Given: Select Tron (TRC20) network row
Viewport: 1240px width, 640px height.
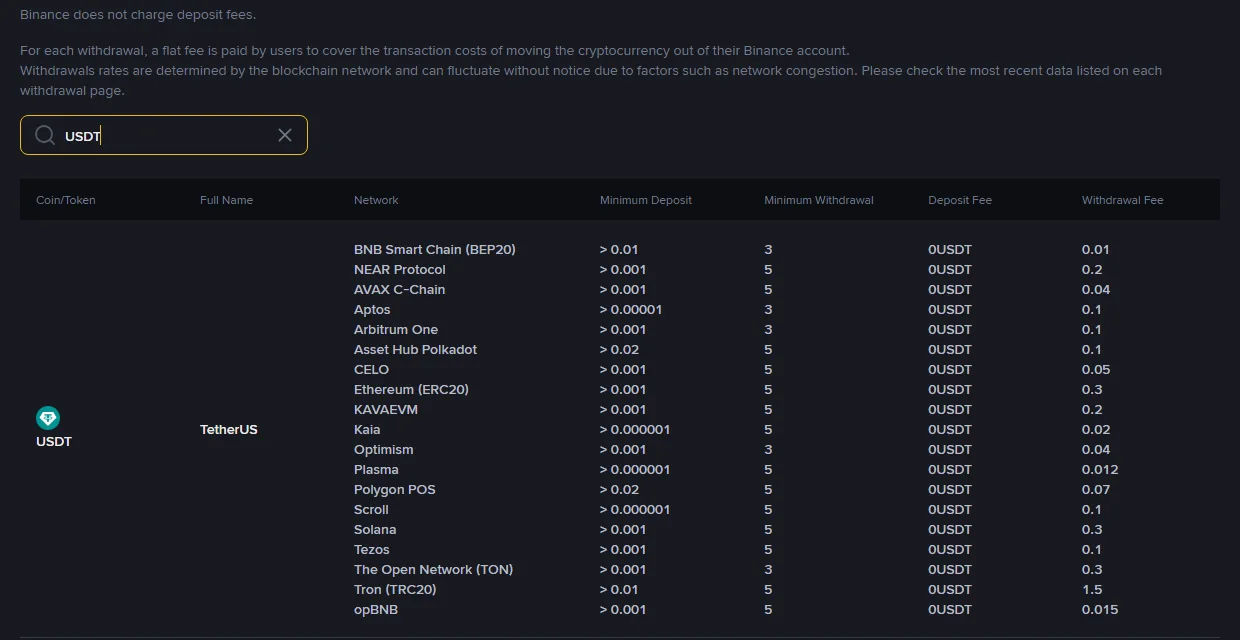Looking at the screenshot, I should [x=395, y=589].
